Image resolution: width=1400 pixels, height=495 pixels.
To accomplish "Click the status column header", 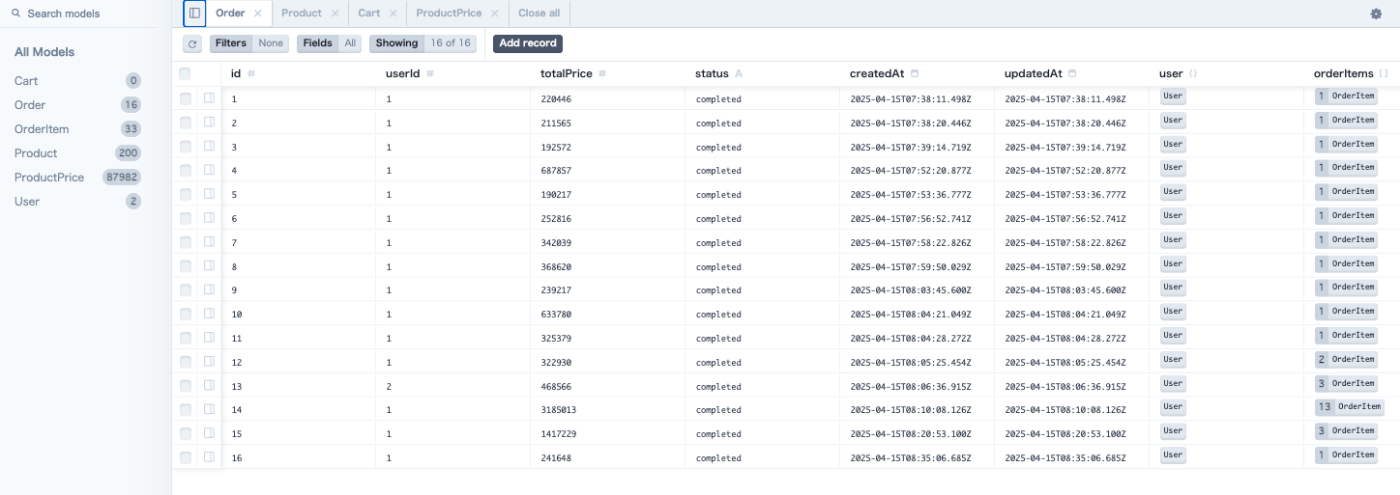I will pos(762,74).
